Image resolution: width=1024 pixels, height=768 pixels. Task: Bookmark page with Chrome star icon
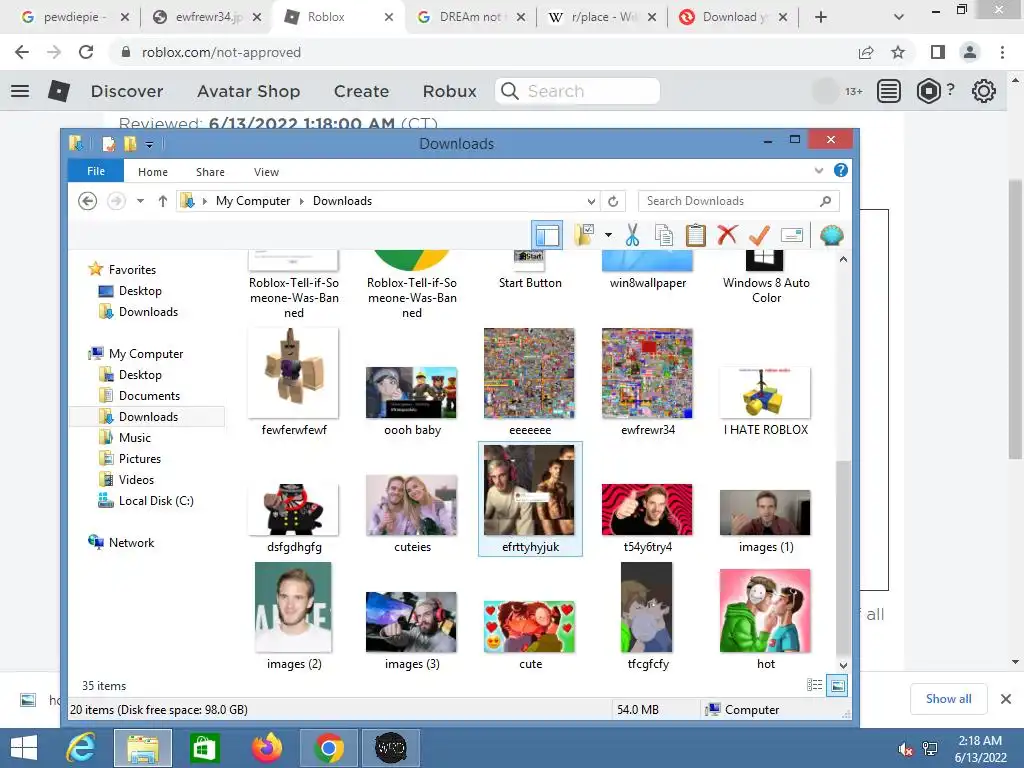pyautogui.click(x=898, y=52)
